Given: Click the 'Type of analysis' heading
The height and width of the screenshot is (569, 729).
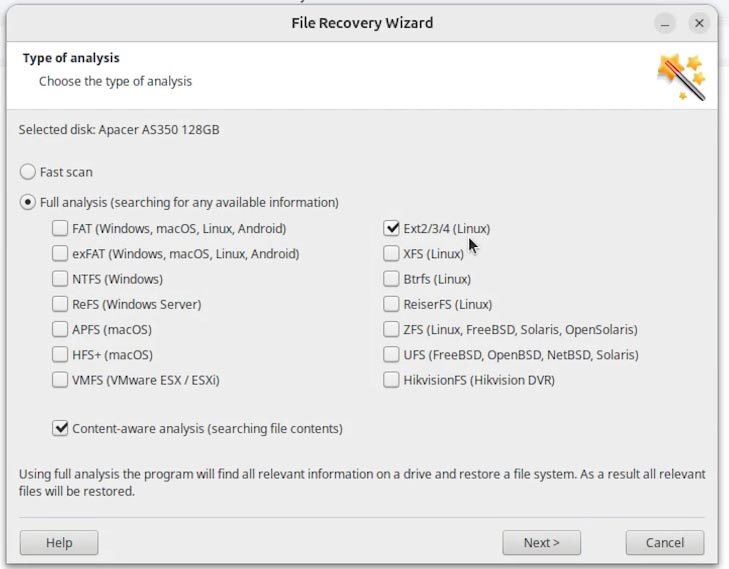Looking at the screenshot, I should [x=71, y=58].
